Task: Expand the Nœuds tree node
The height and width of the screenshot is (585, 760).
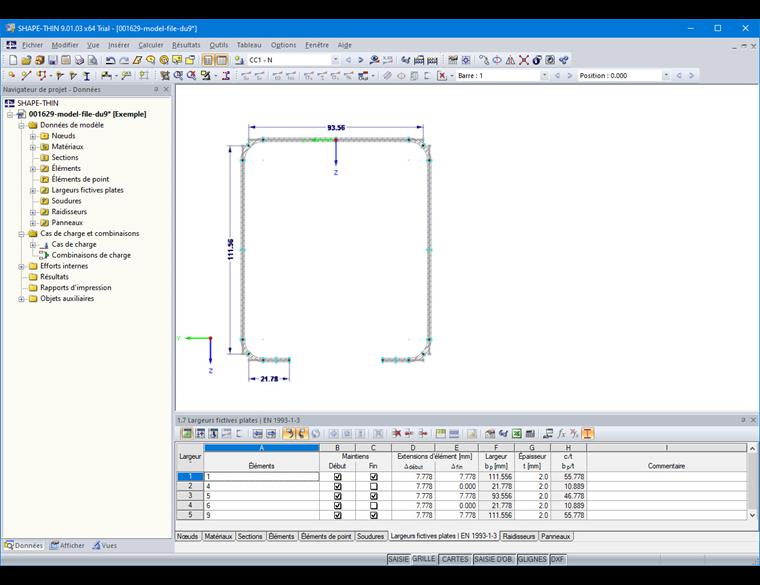Action: pyautogui.click(x=33, y=136)
